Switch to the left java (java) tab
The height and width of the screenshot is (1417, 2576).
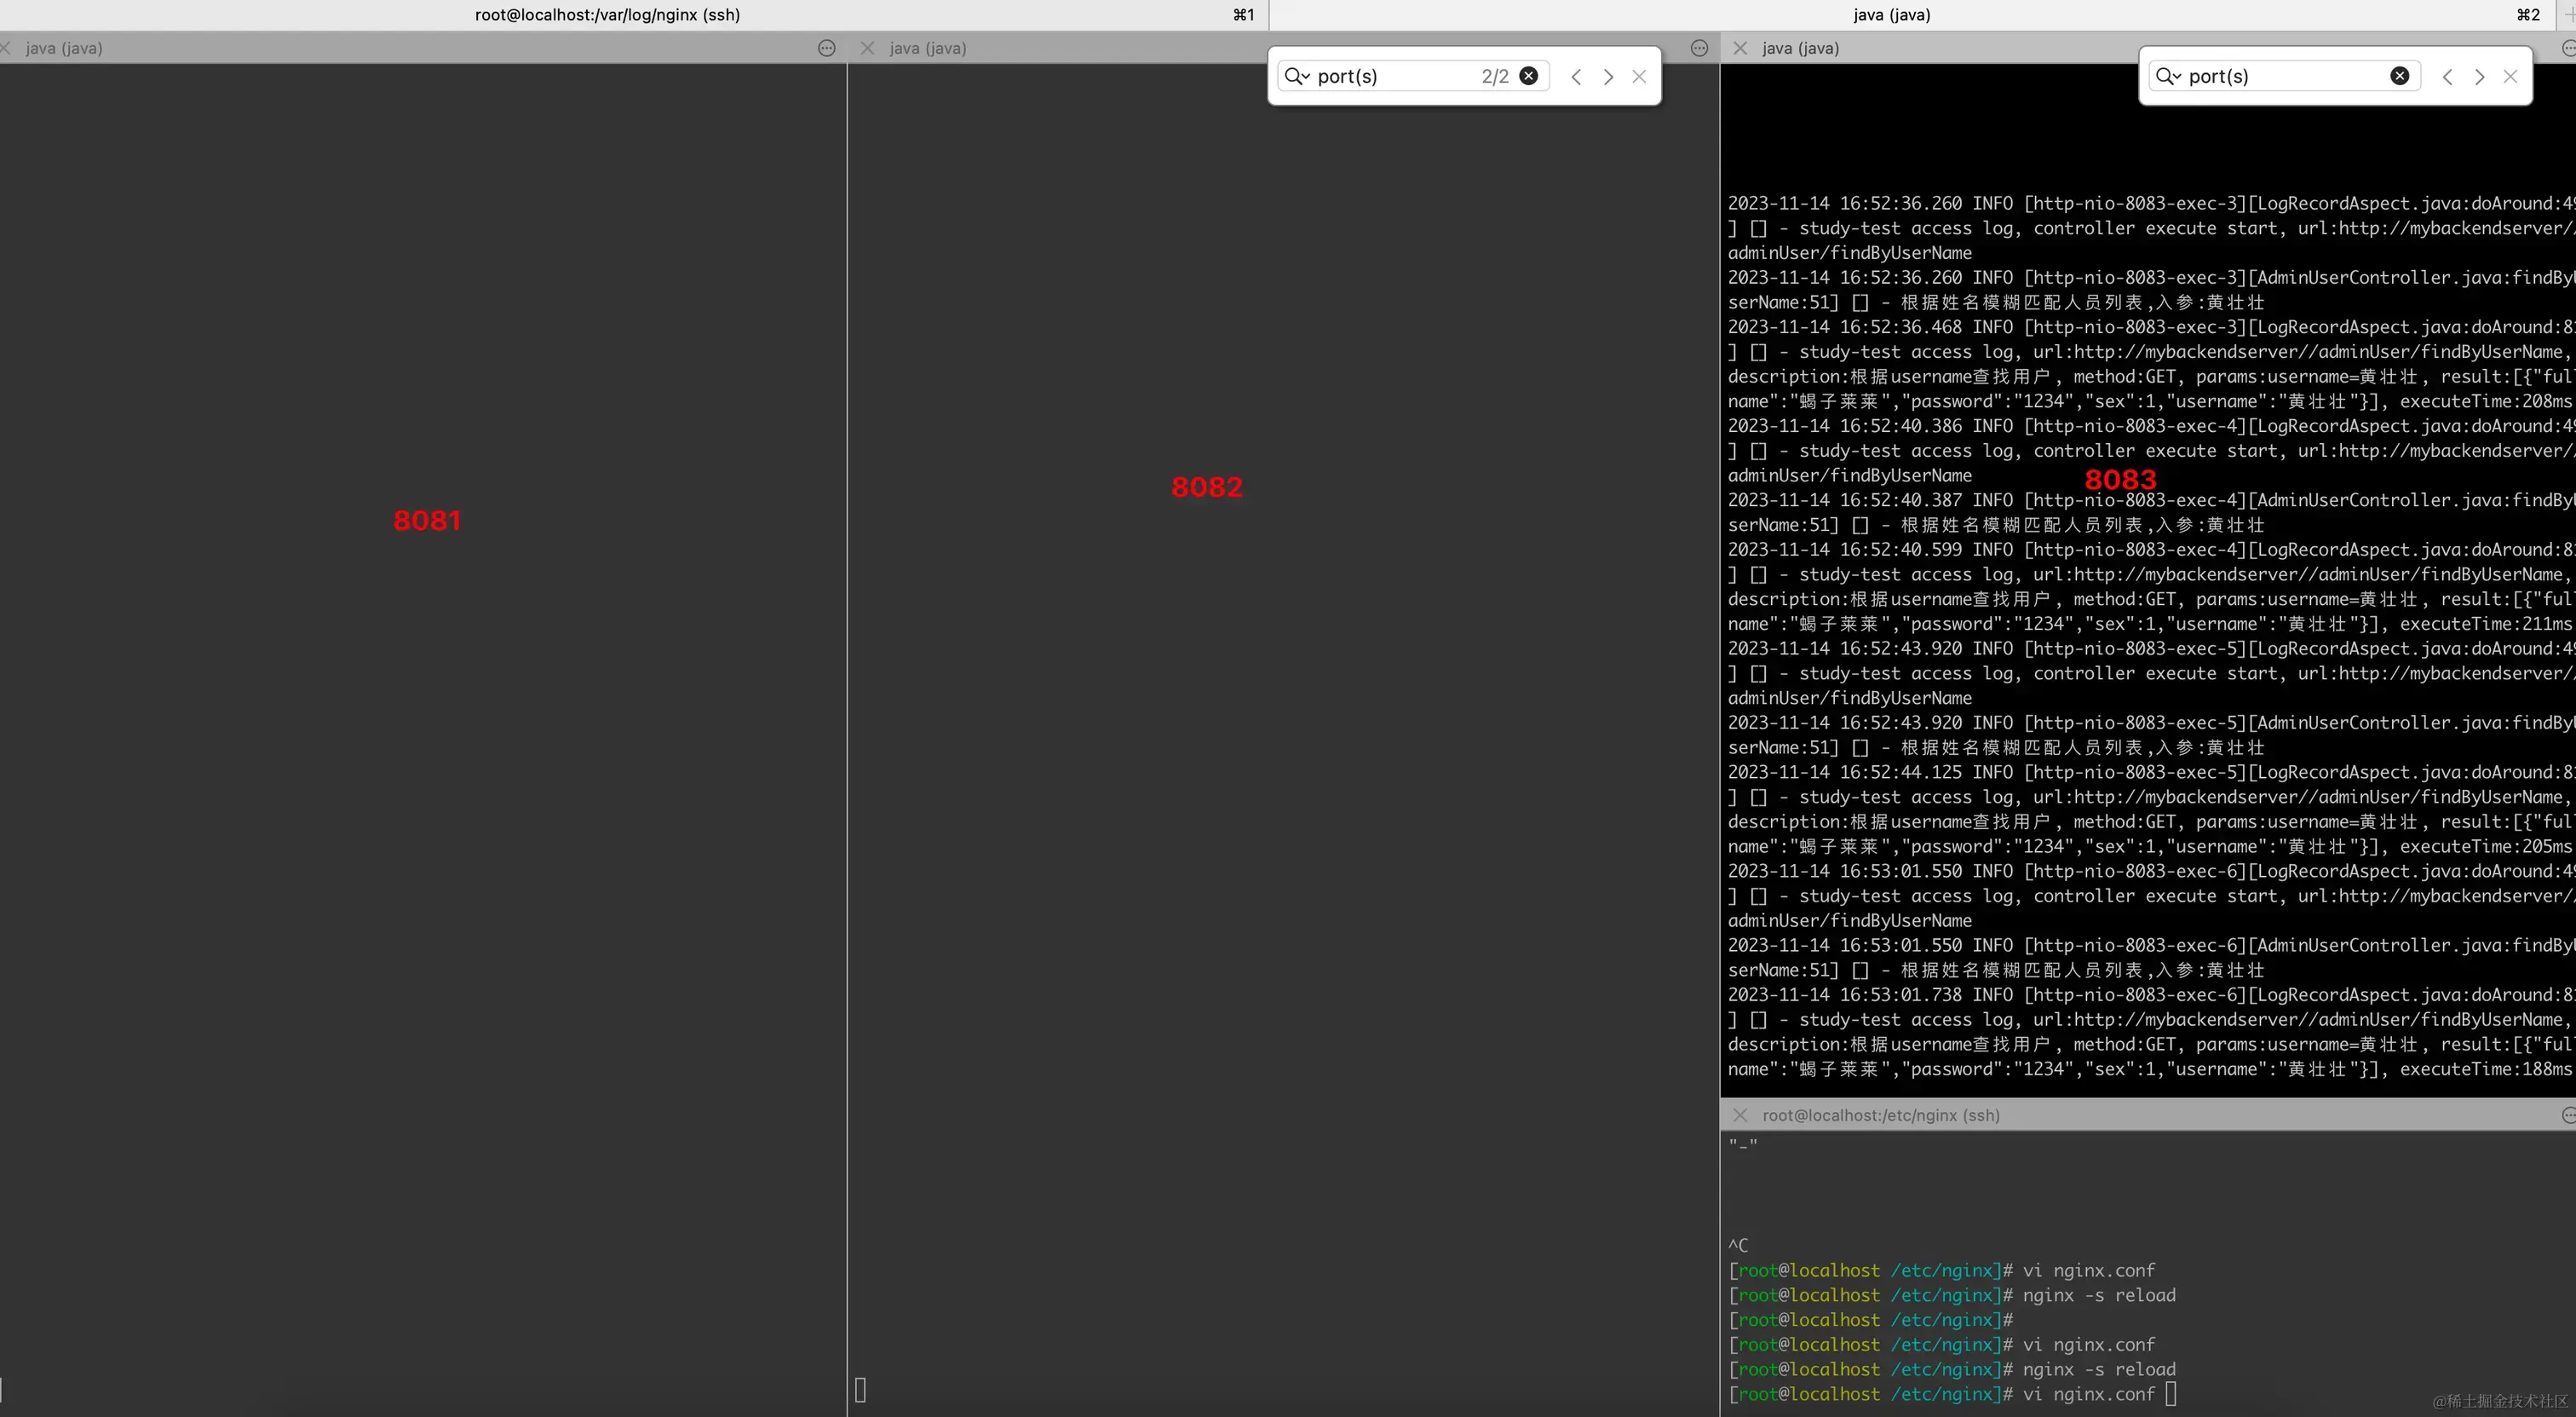[x=64, y=48]
